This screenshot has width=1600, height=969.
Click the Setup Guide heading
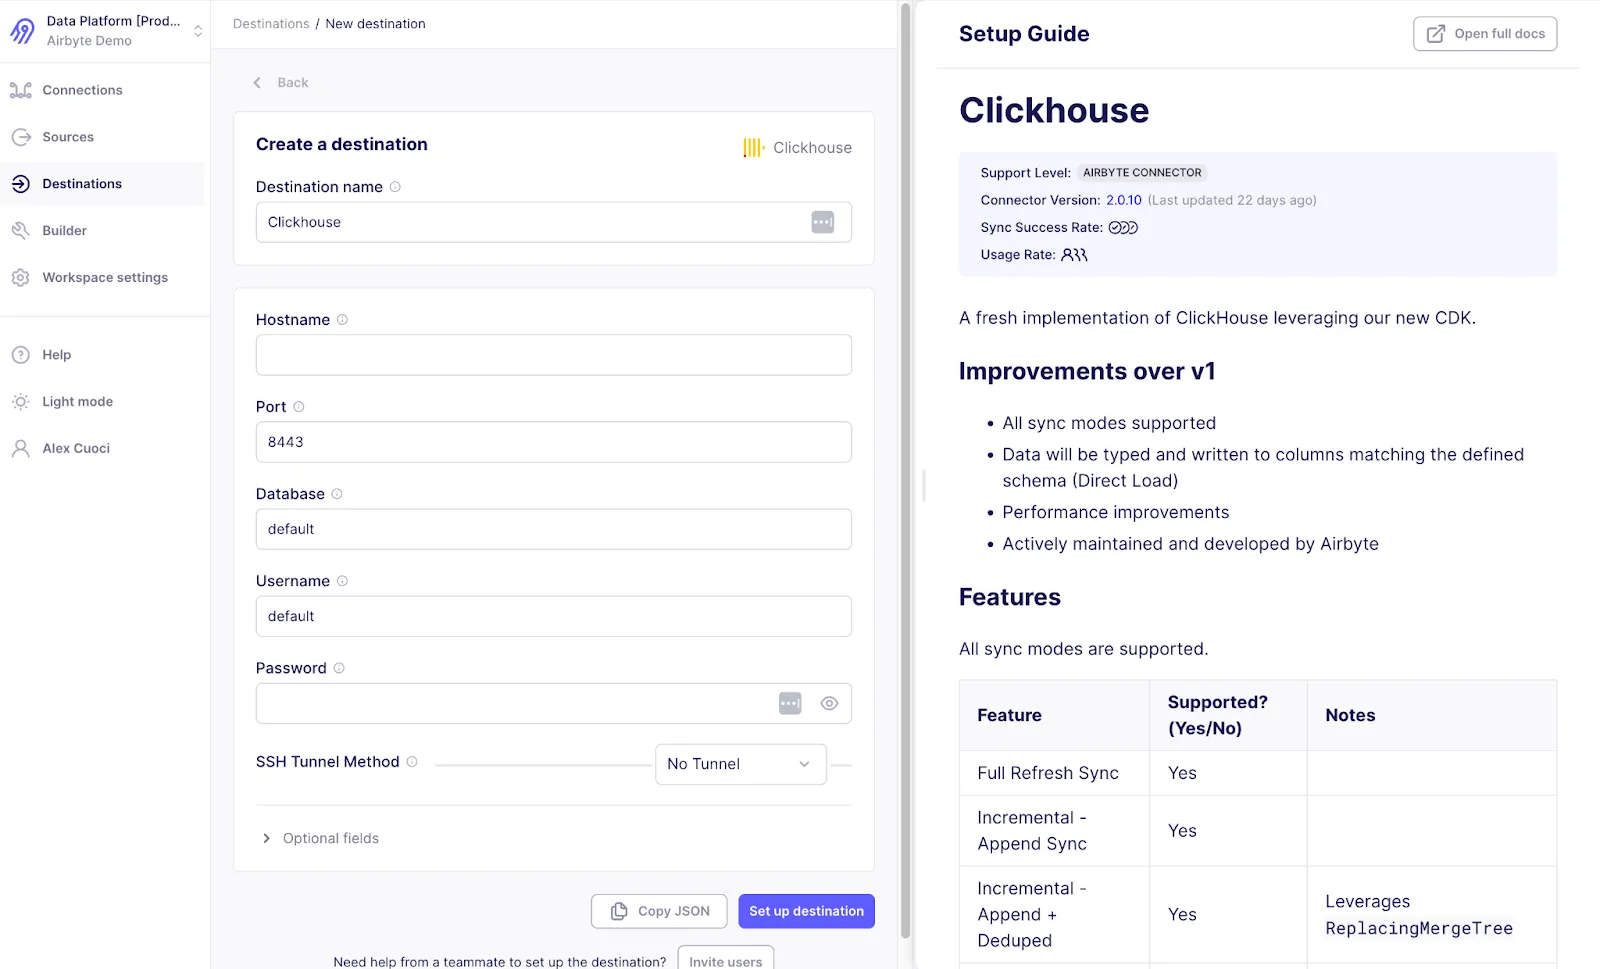[1024, 34]
